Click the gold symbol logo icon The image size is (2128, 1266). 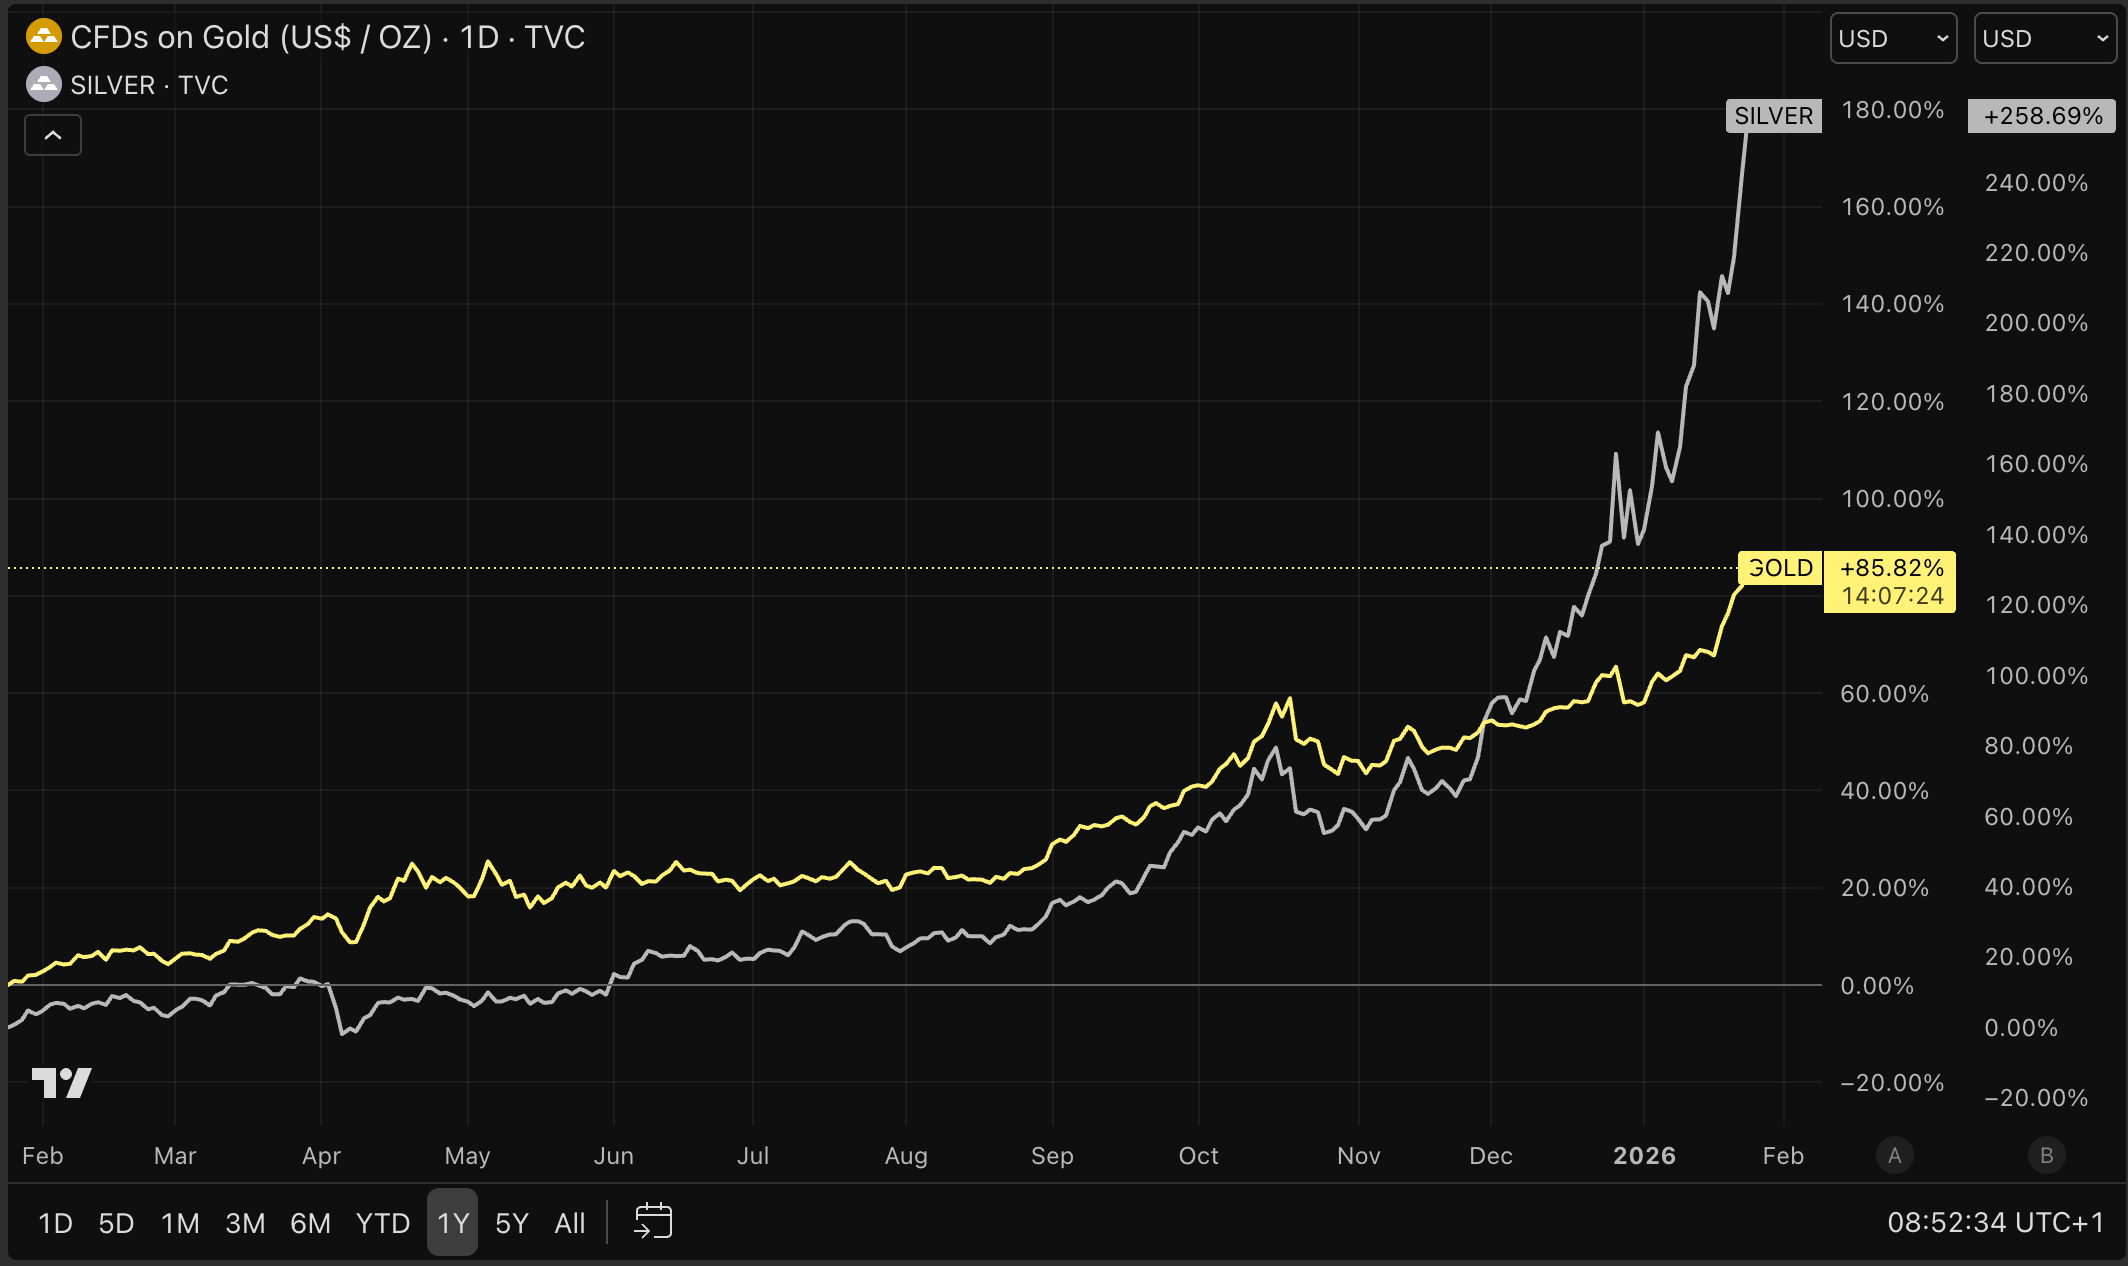point(43,37)
